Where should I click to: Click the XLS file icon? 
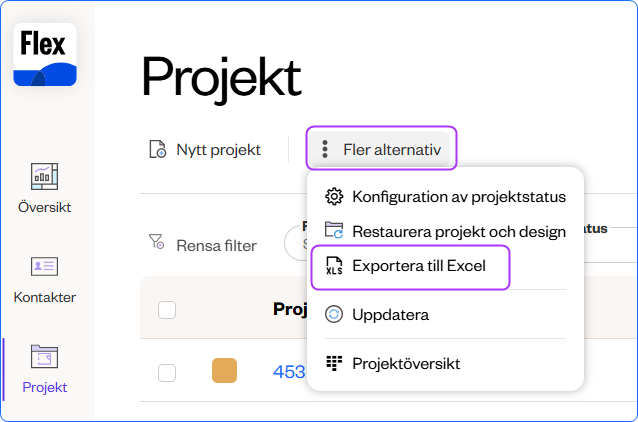(x=335, y=267)
